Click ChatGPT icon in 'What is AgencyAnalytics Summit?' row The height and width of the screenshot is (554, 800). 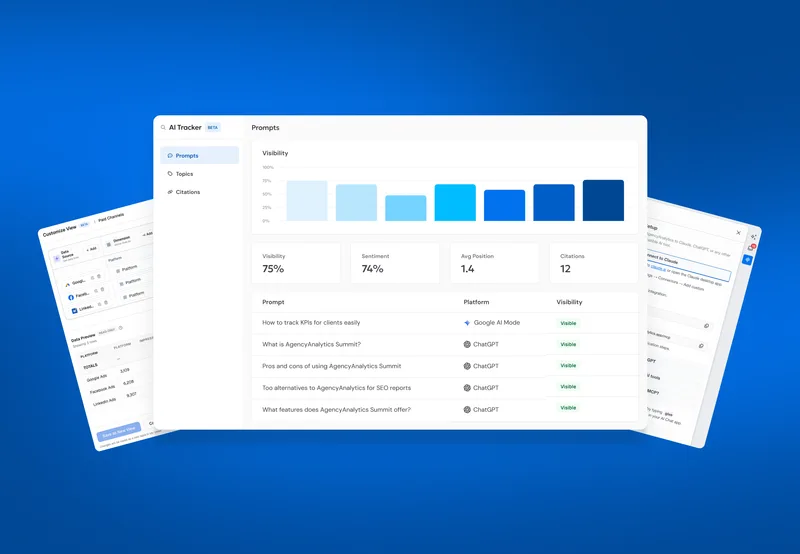(467, 344)
